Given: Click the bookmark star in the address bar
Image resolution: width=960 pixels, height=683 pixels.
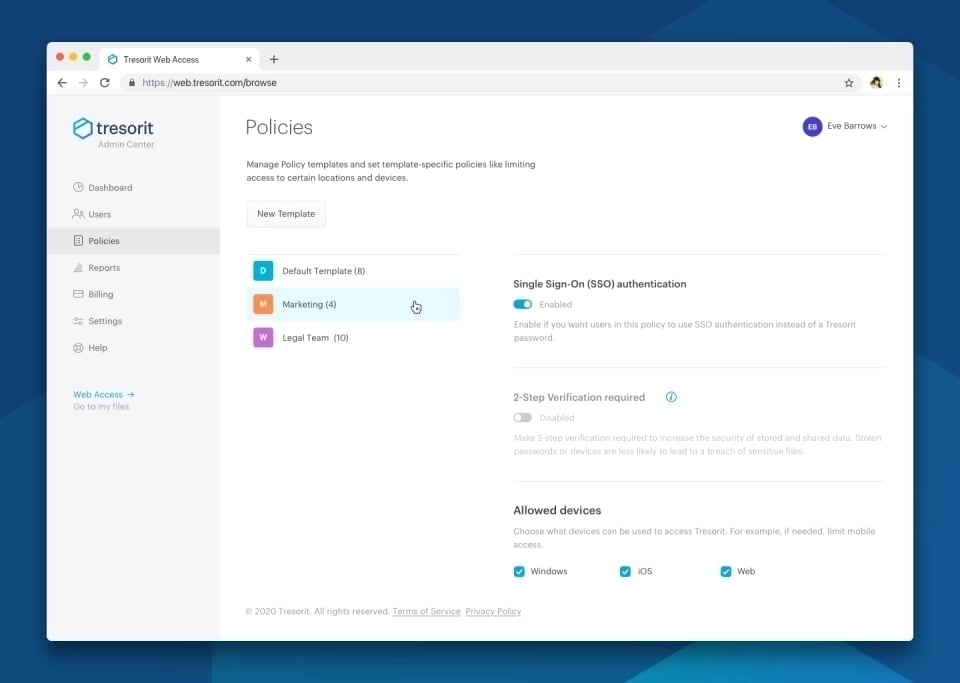Looking at the screenshot, I should [848, 83].
